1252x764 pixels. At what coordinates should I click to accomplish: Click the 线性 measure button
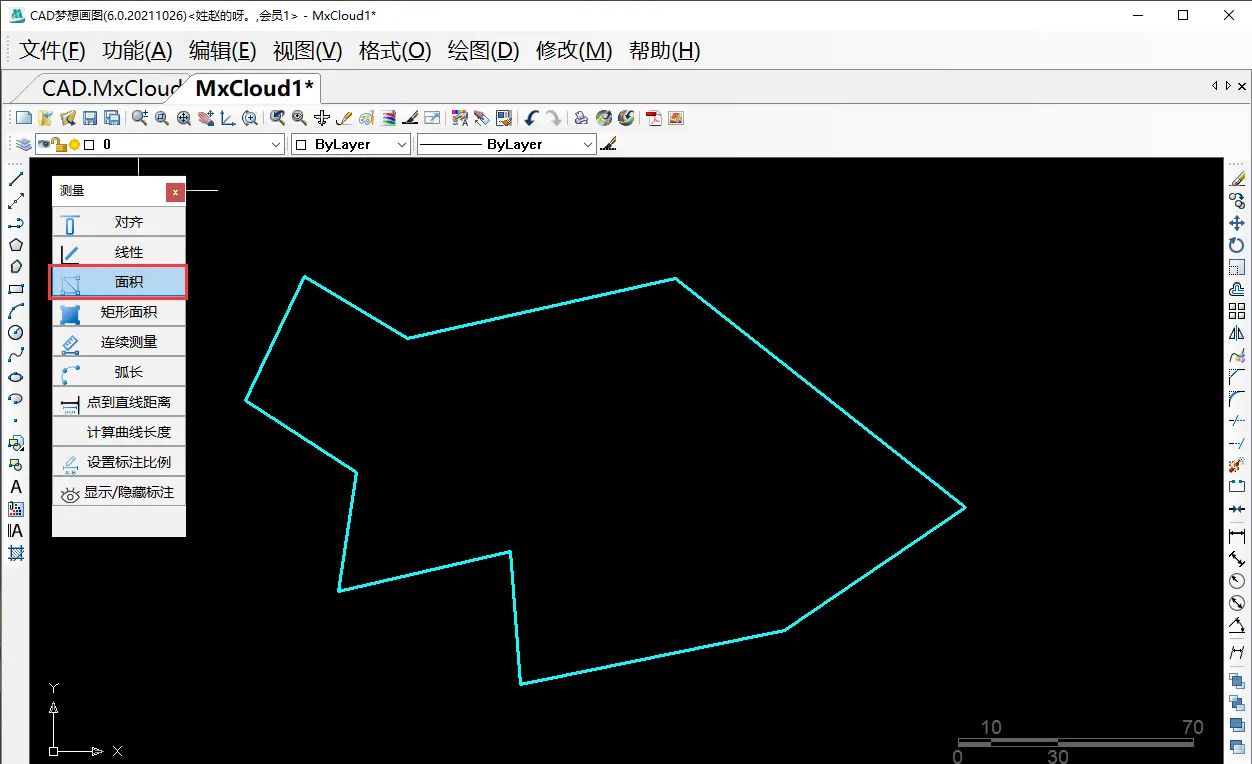[x=119, y=252]
